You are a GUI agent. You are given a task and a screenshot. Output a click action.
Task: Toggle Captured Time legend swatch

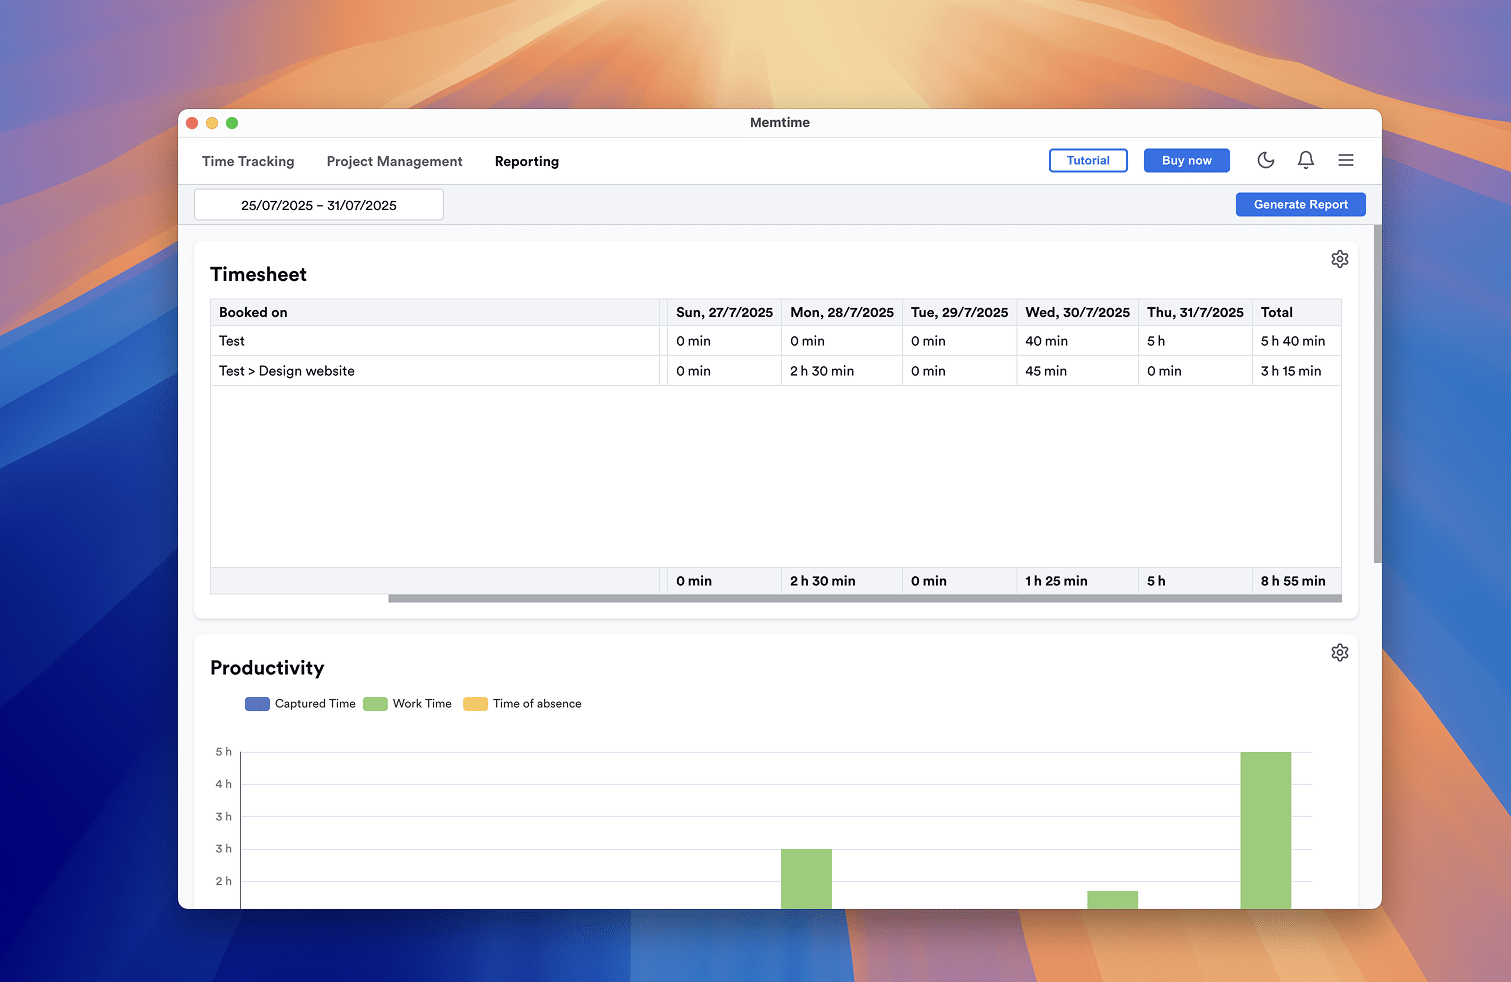pos(257,704)
